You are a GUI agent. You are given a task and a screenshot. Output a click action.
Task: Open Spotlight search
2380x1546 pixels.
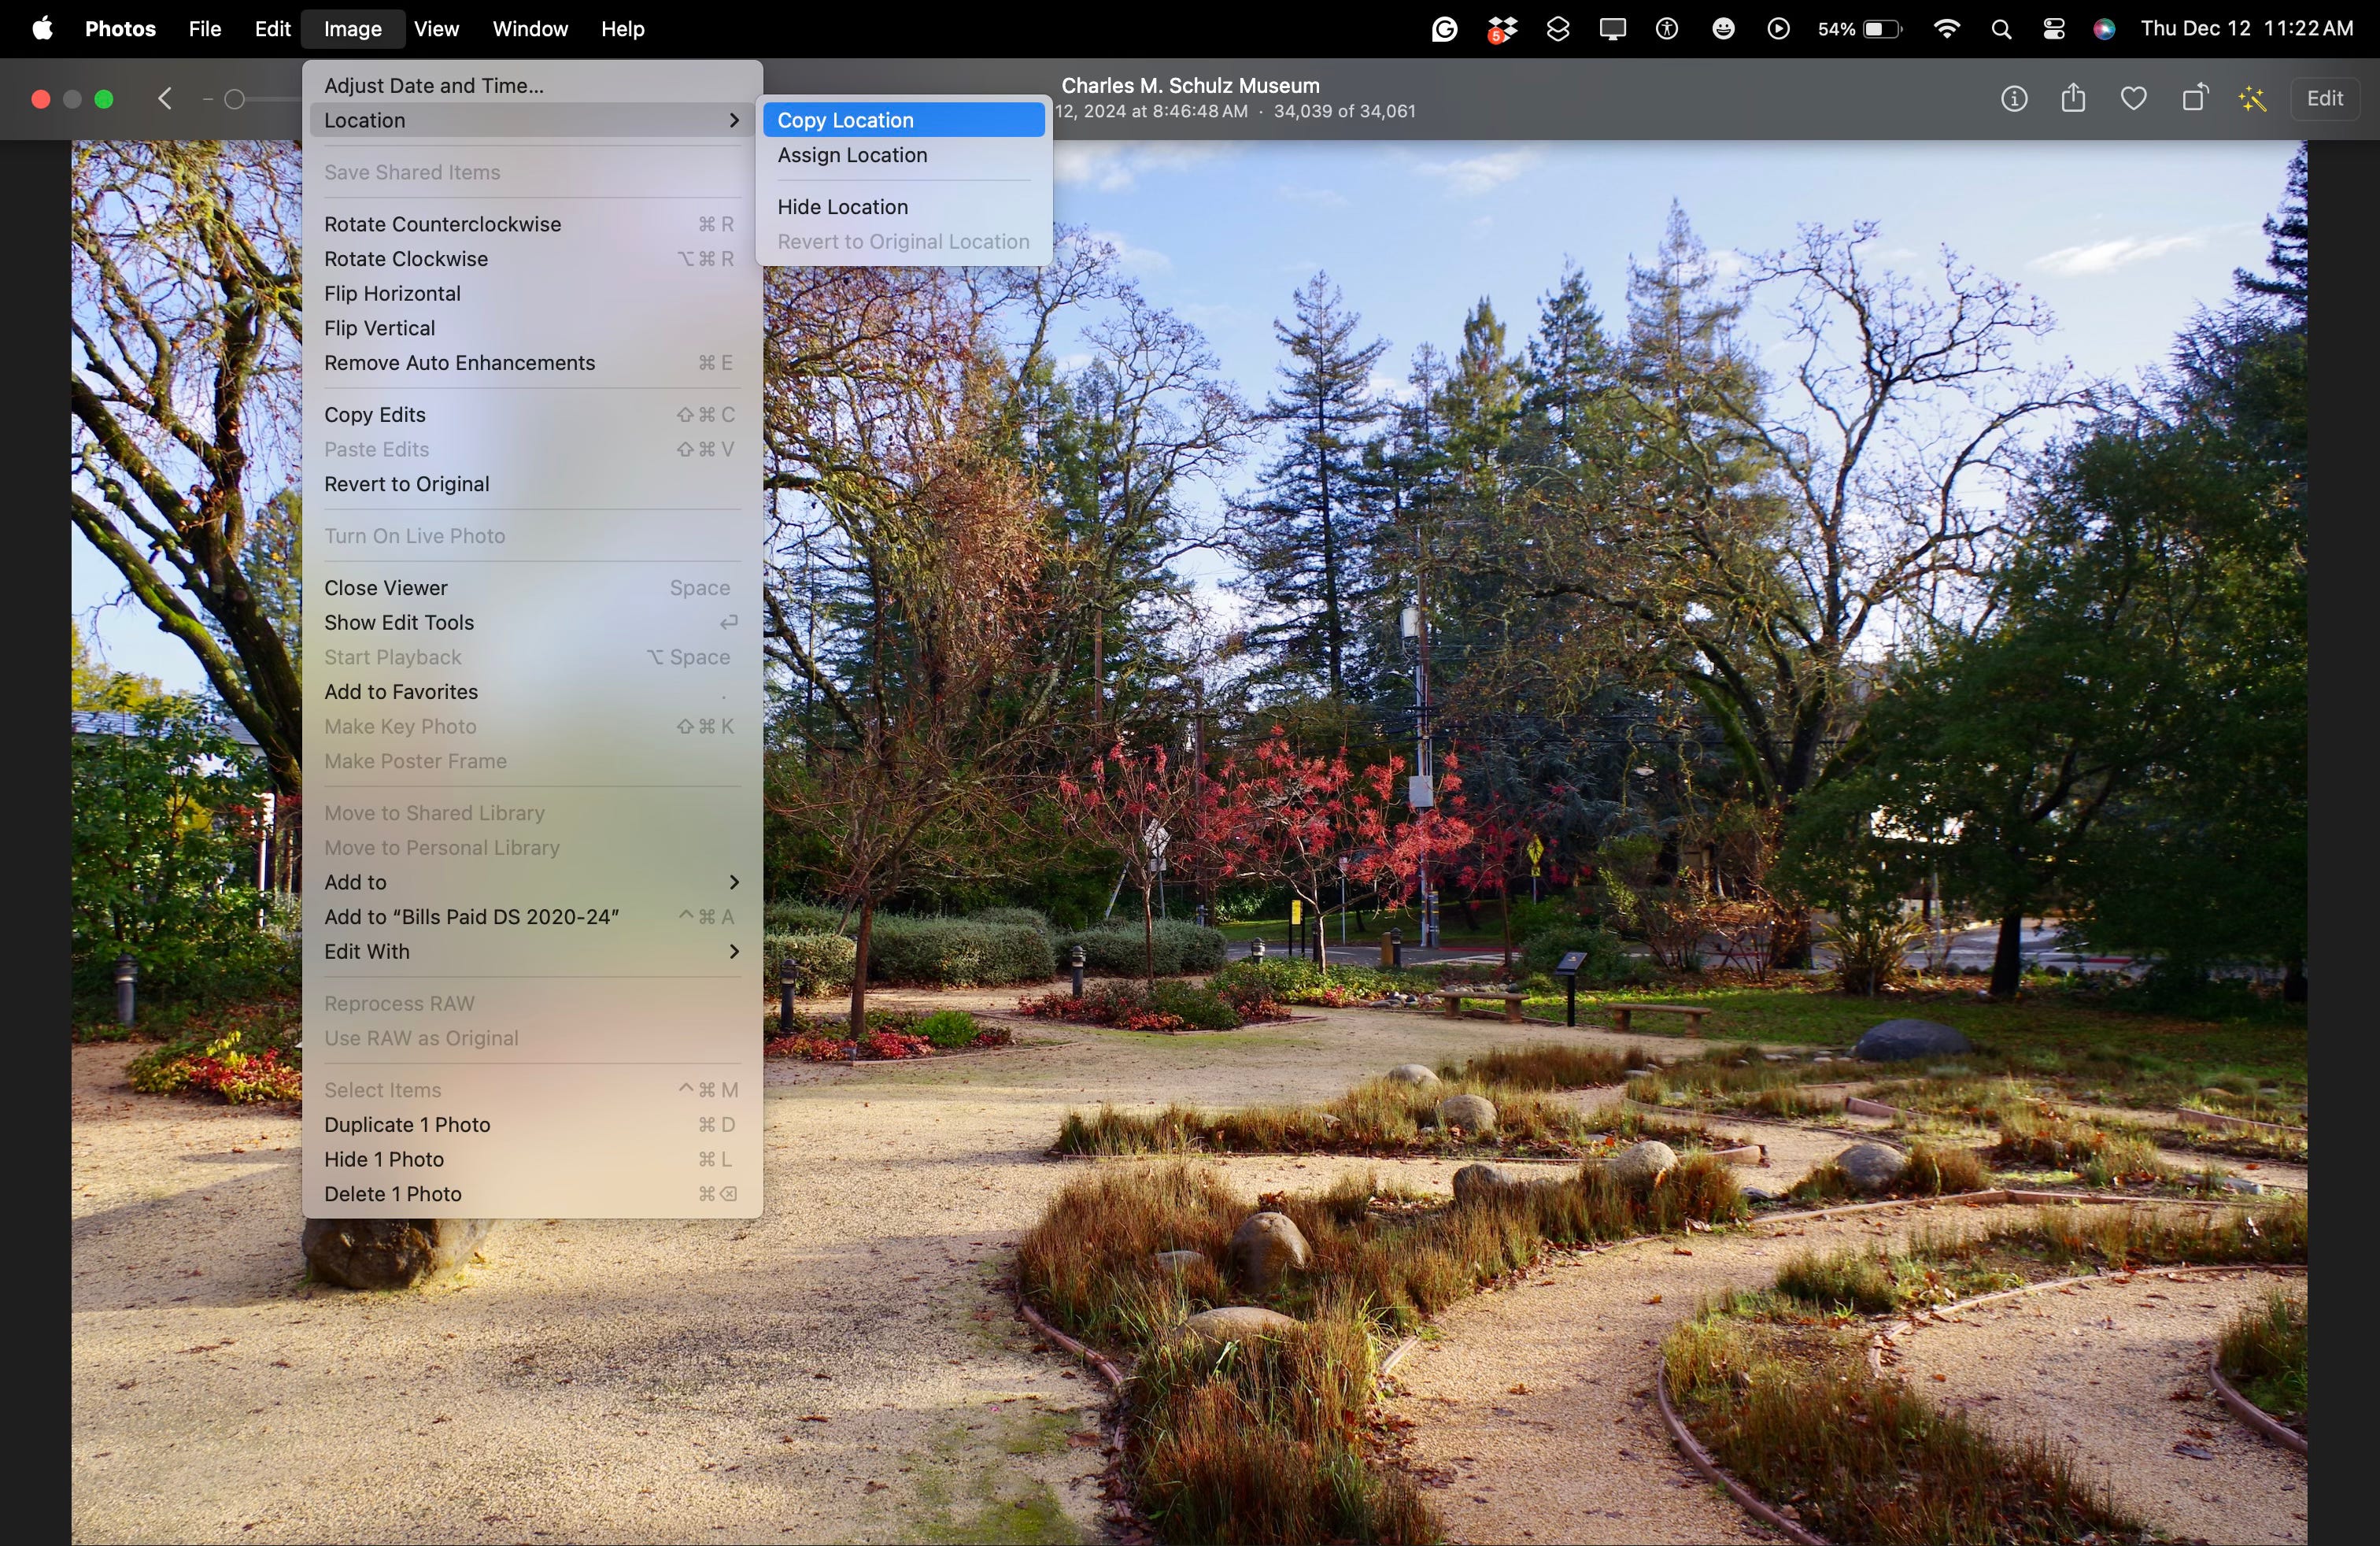point(2001,30)
